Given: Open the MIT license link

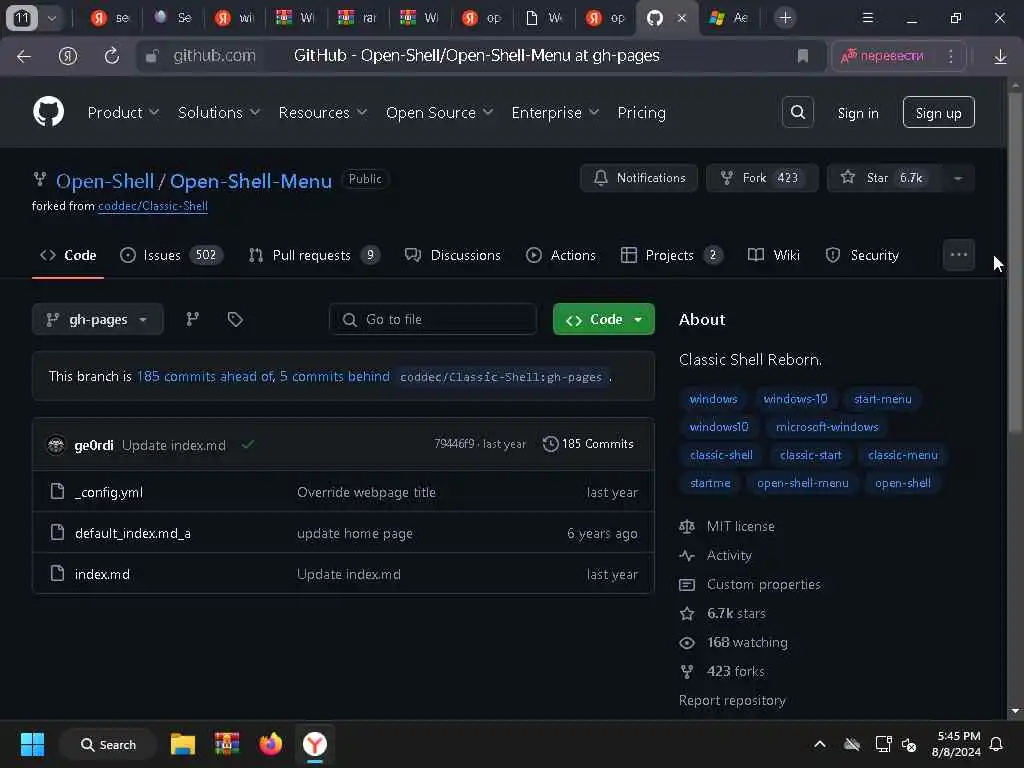Looking at the screenshot, I should (x=740, y=526).
